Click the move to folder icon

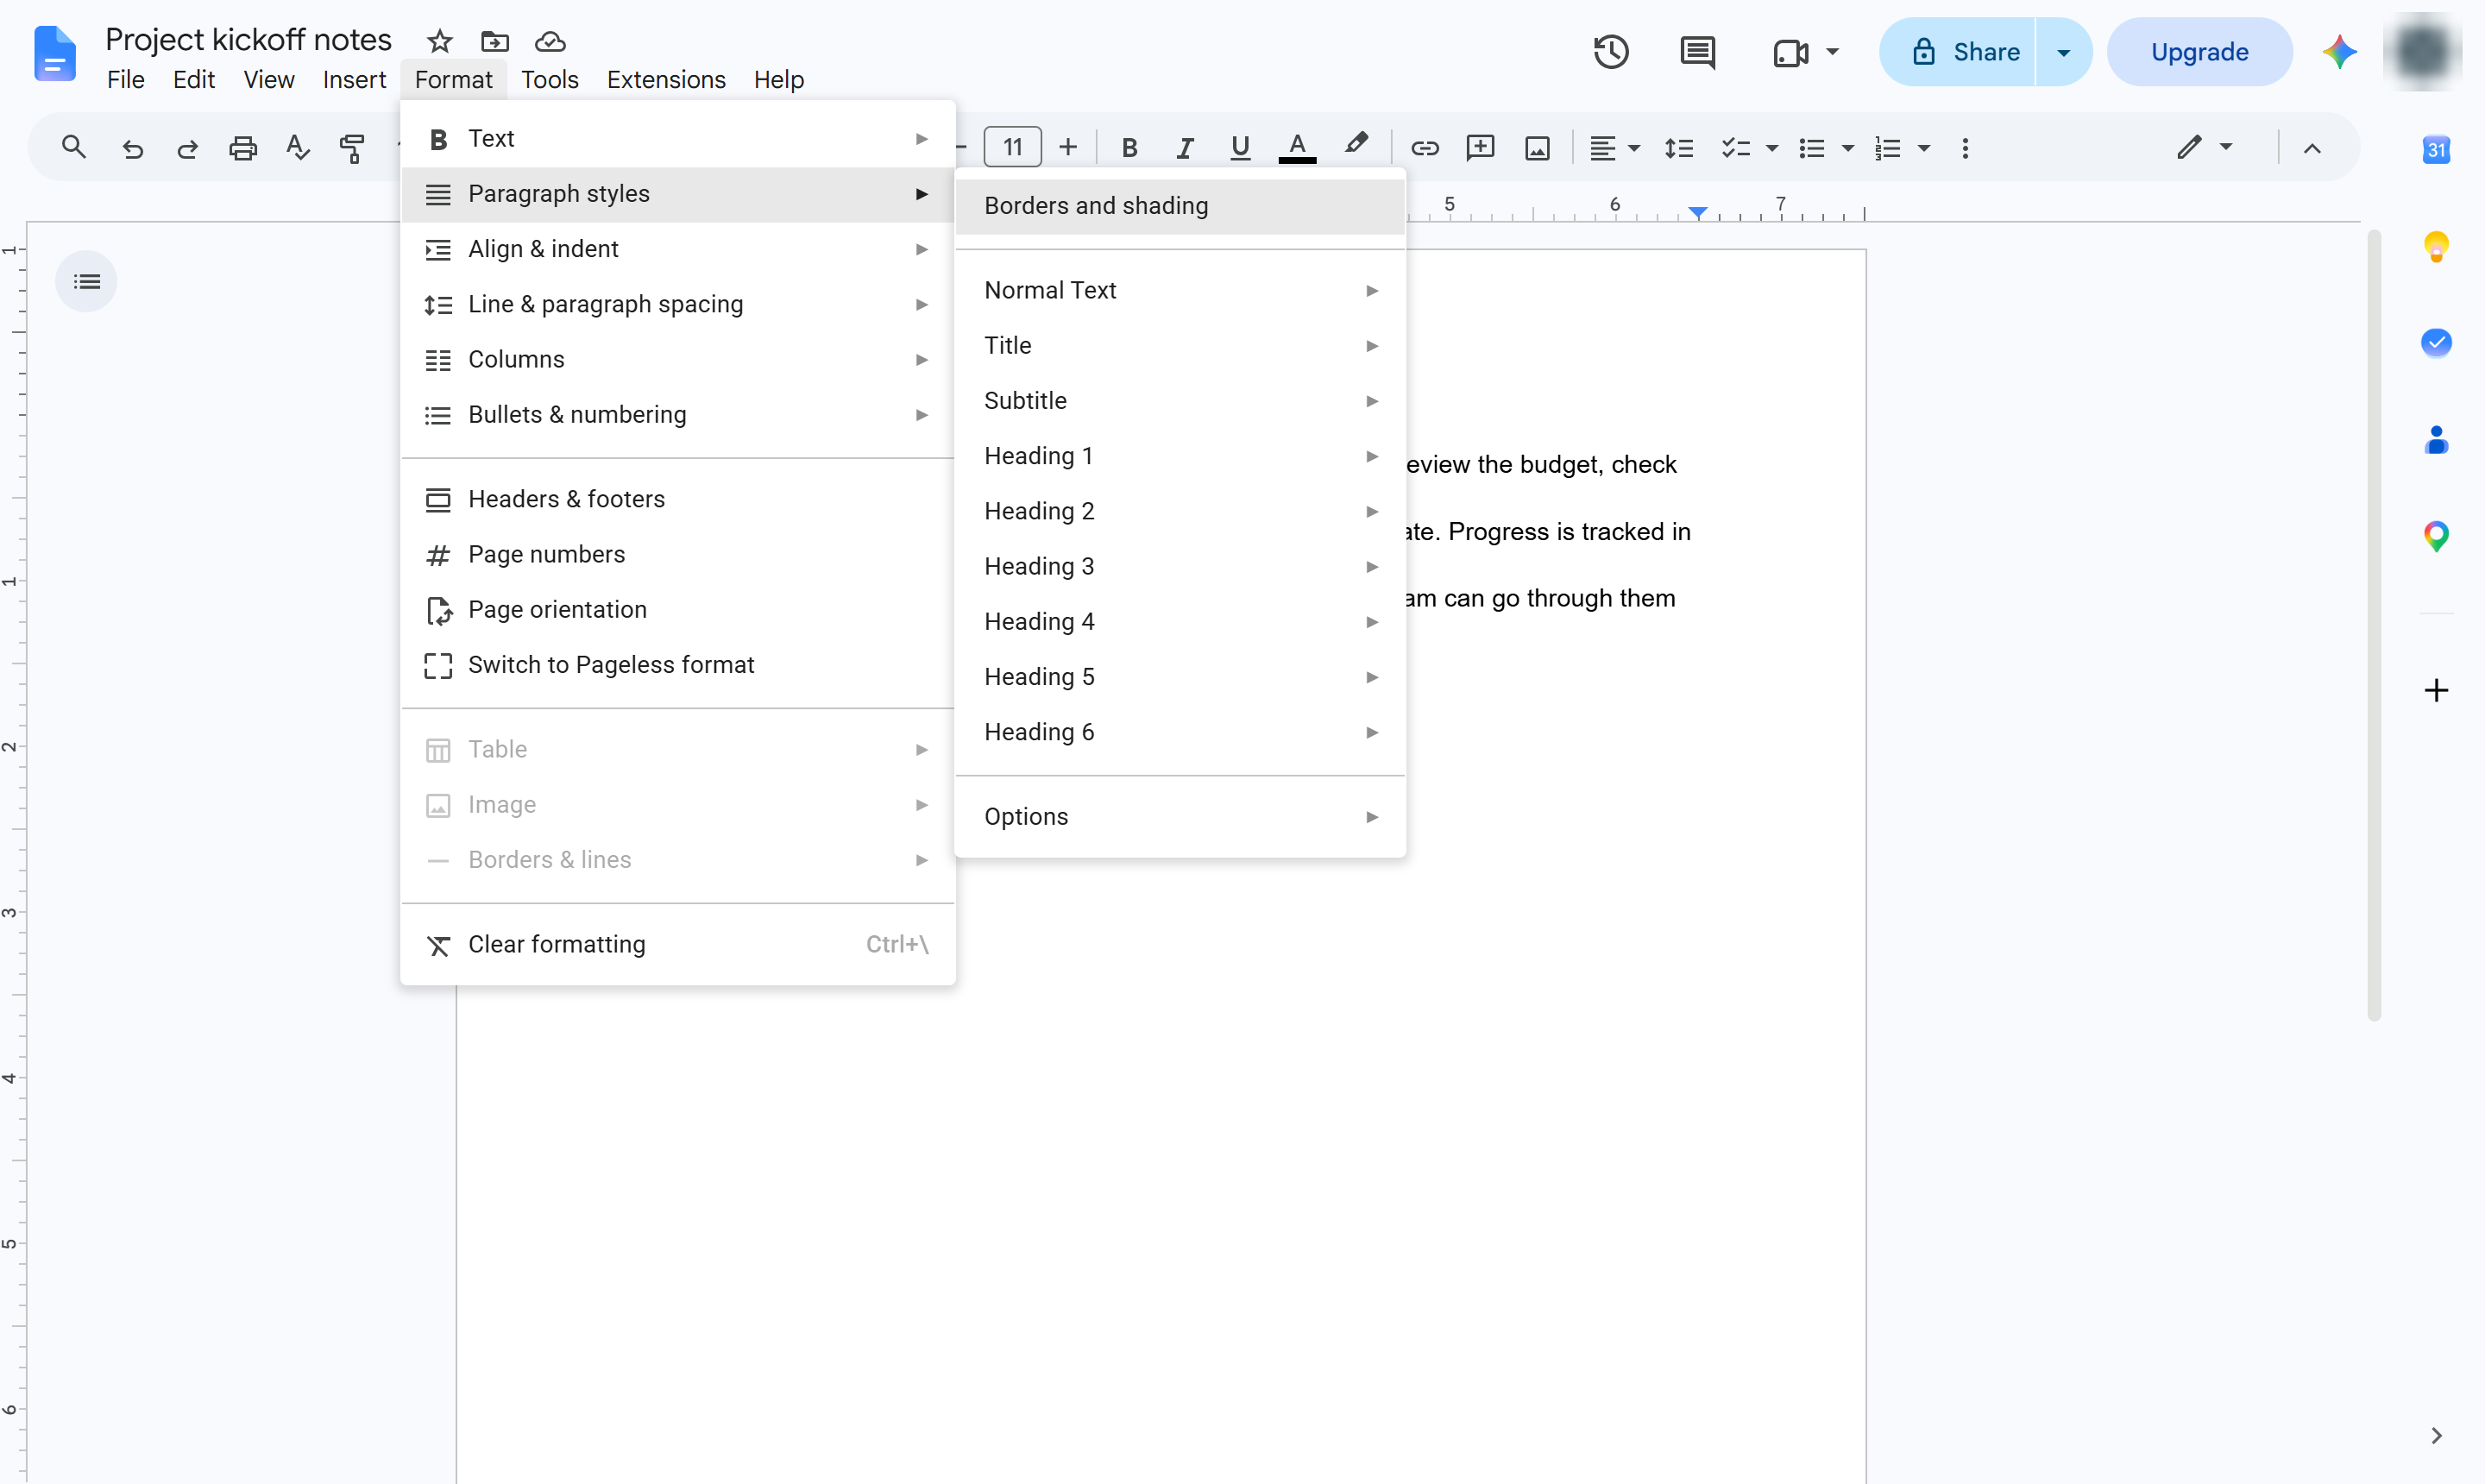[x=494, y=41]
